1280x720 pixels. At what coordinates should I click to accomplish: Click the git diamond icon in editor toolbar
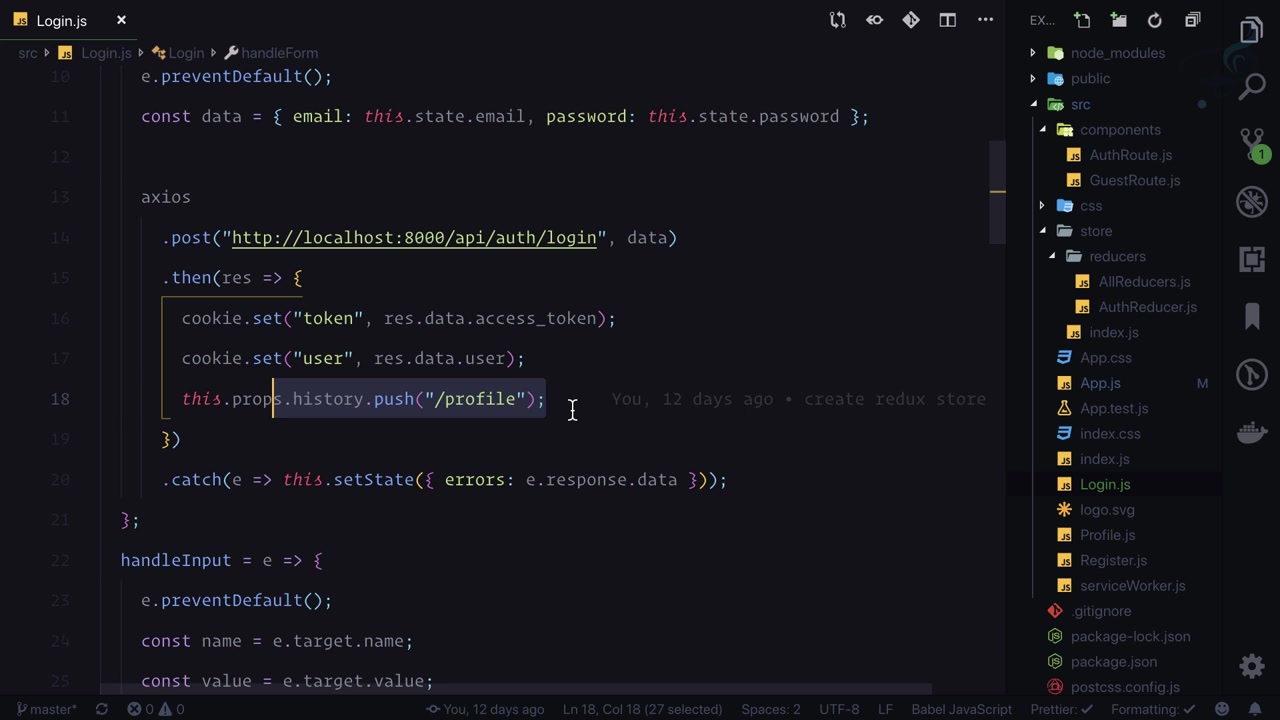tap(911, 20)
